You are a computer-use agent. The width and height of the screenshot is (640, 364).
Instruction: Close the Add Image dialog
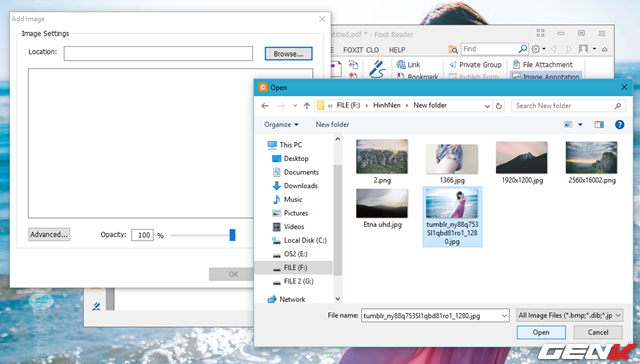coord(322,19)
